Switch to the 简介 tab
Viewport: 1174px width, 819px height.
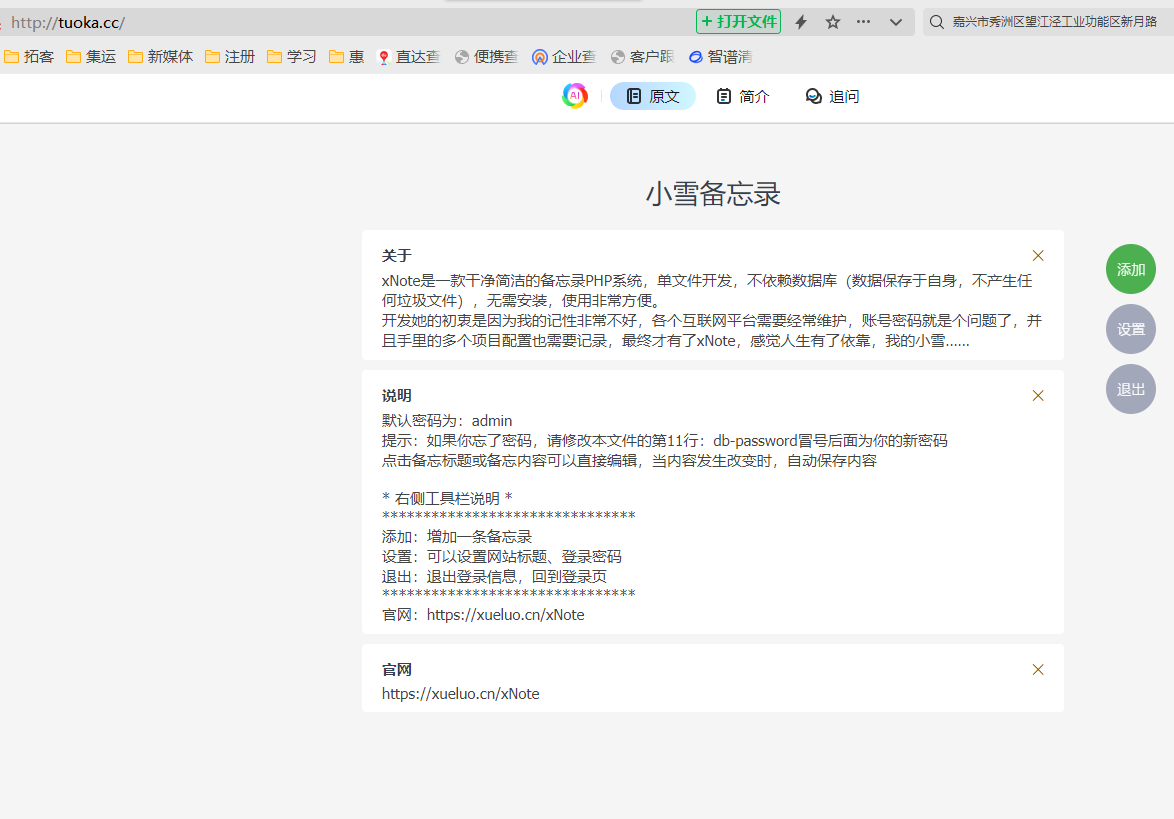[743, 96]
